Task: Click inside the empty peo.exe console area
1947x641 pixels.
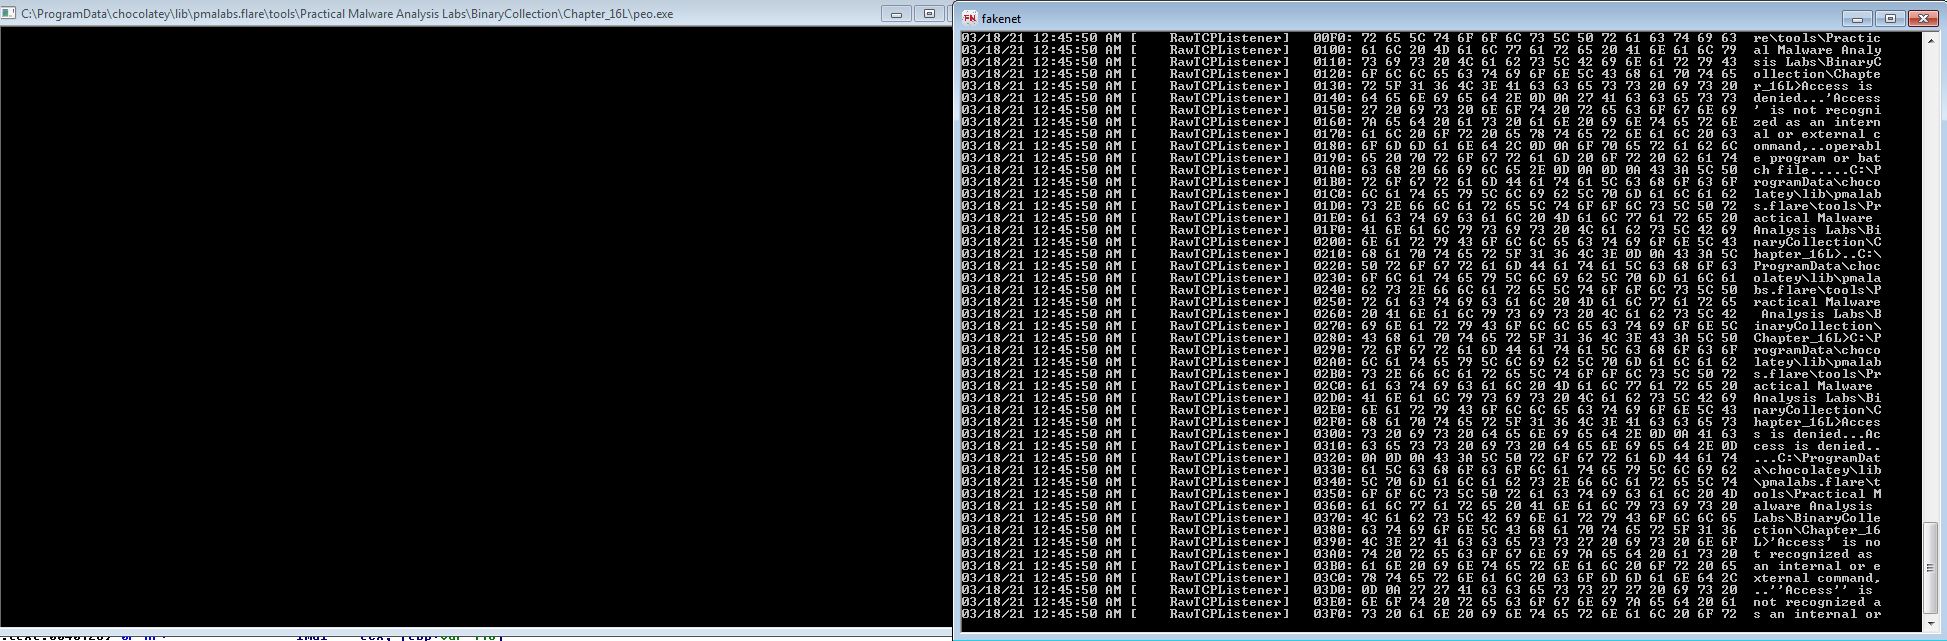Action: [475, 330]
